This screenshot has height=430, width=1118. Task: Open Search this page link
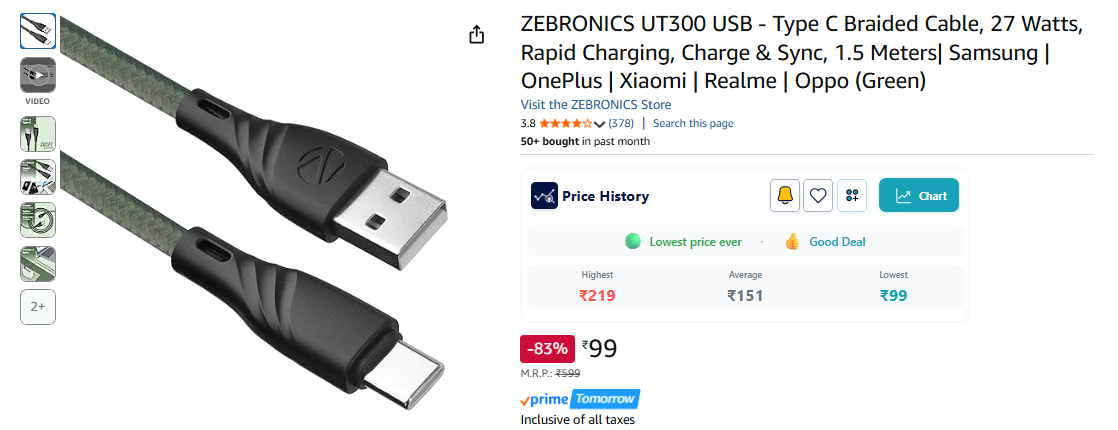pos(693,123)
